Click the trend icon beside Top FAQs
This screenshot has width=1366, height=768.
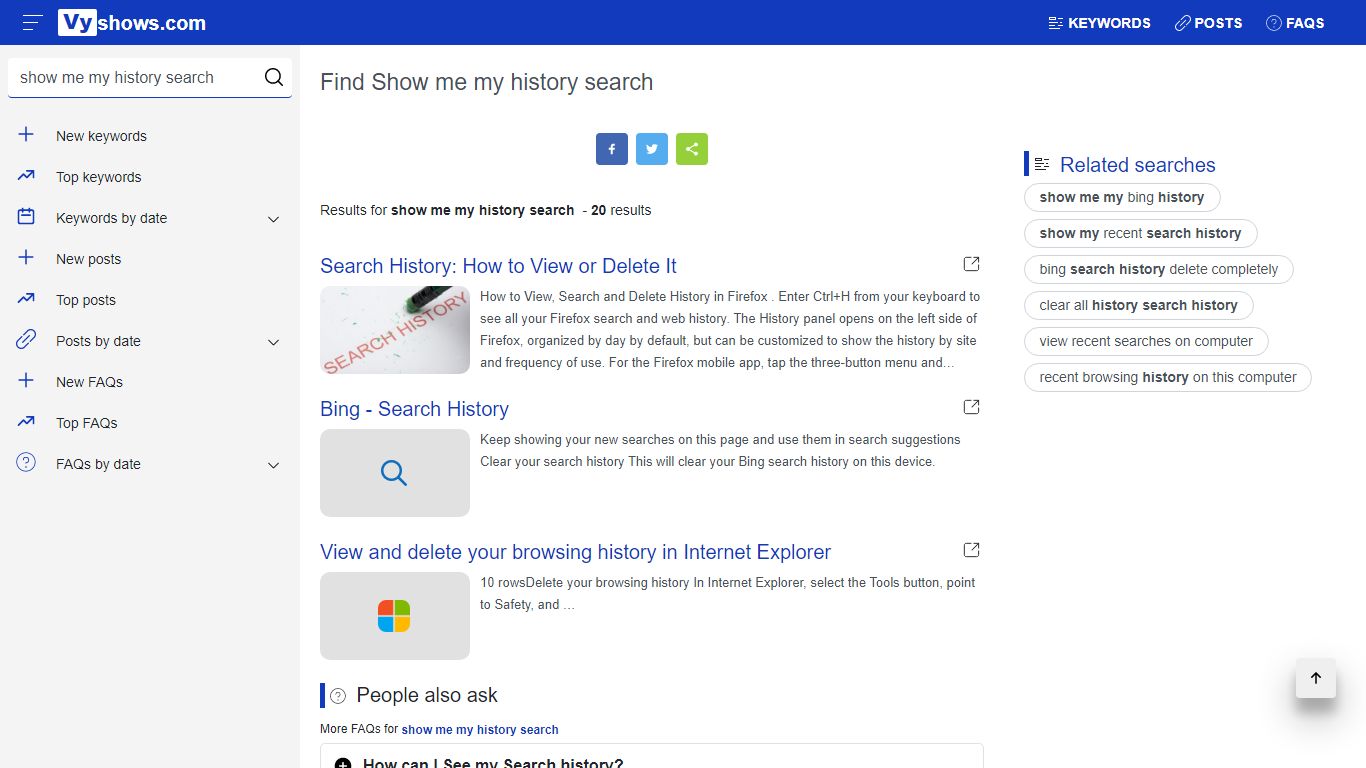pos(26,421)
